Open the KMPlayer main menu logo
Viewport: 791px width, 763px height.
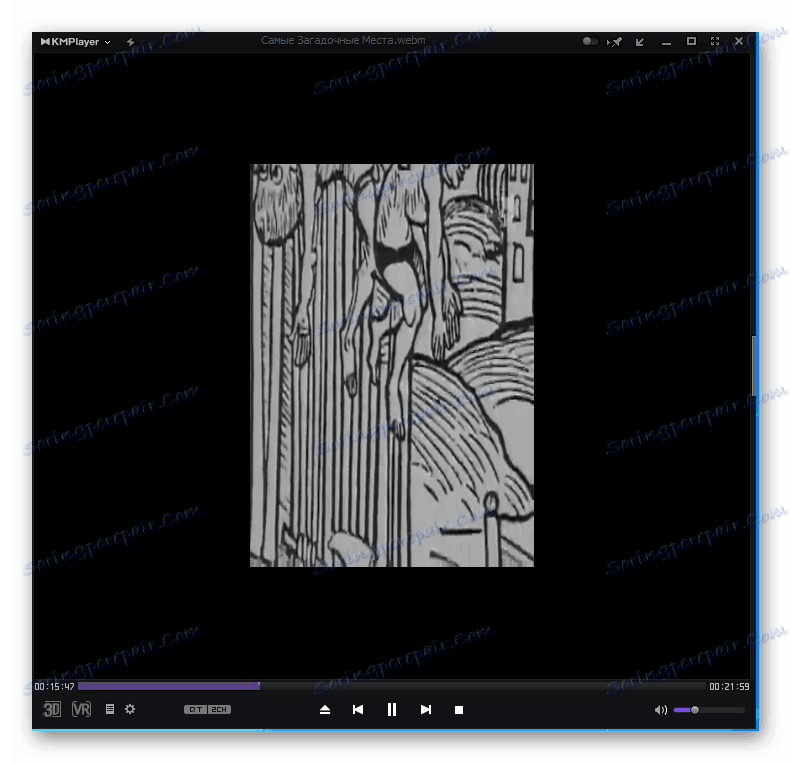pyautogui.click(x=75, y=42)
